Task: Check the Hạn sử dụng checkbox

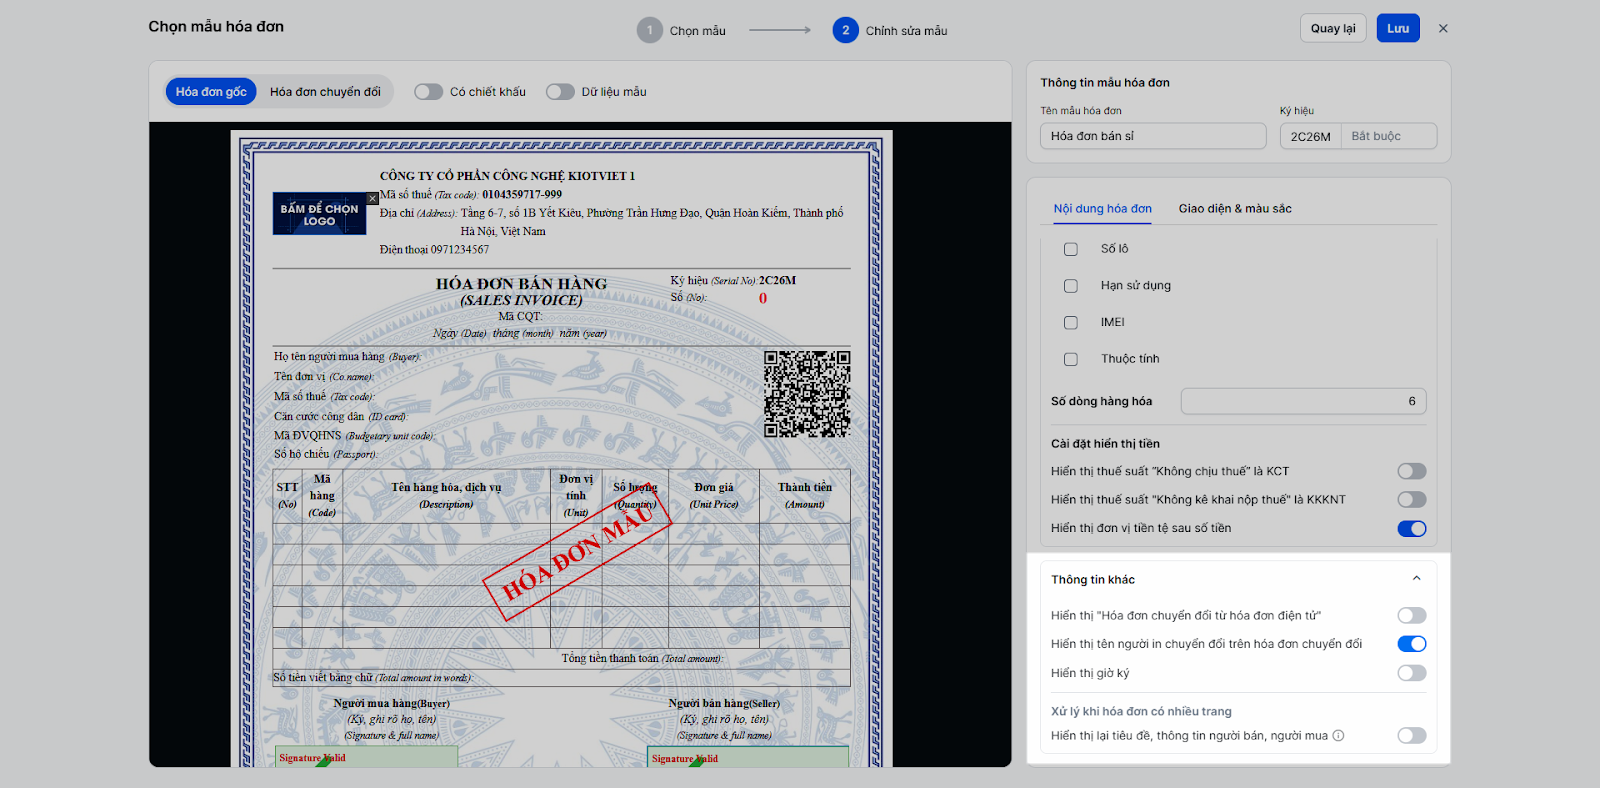Action: pyautogui.click(x=1071, y=286)
